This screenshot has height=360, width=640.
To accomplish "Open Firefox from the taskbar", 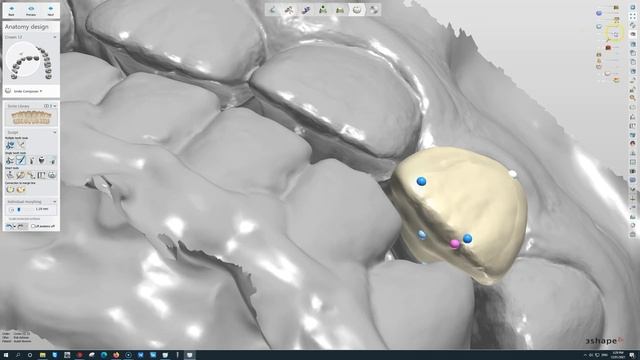I will click(x=116, y=355).
